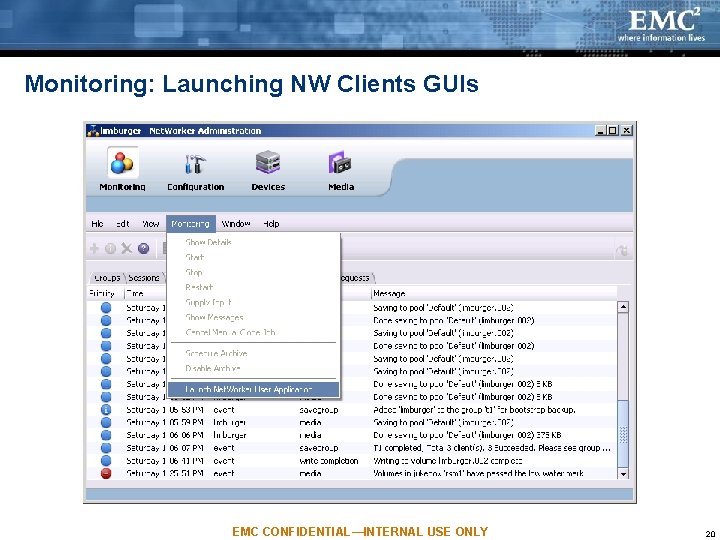Click the log scrollbar down arrow
720x540 pixels.
point(623,474)
